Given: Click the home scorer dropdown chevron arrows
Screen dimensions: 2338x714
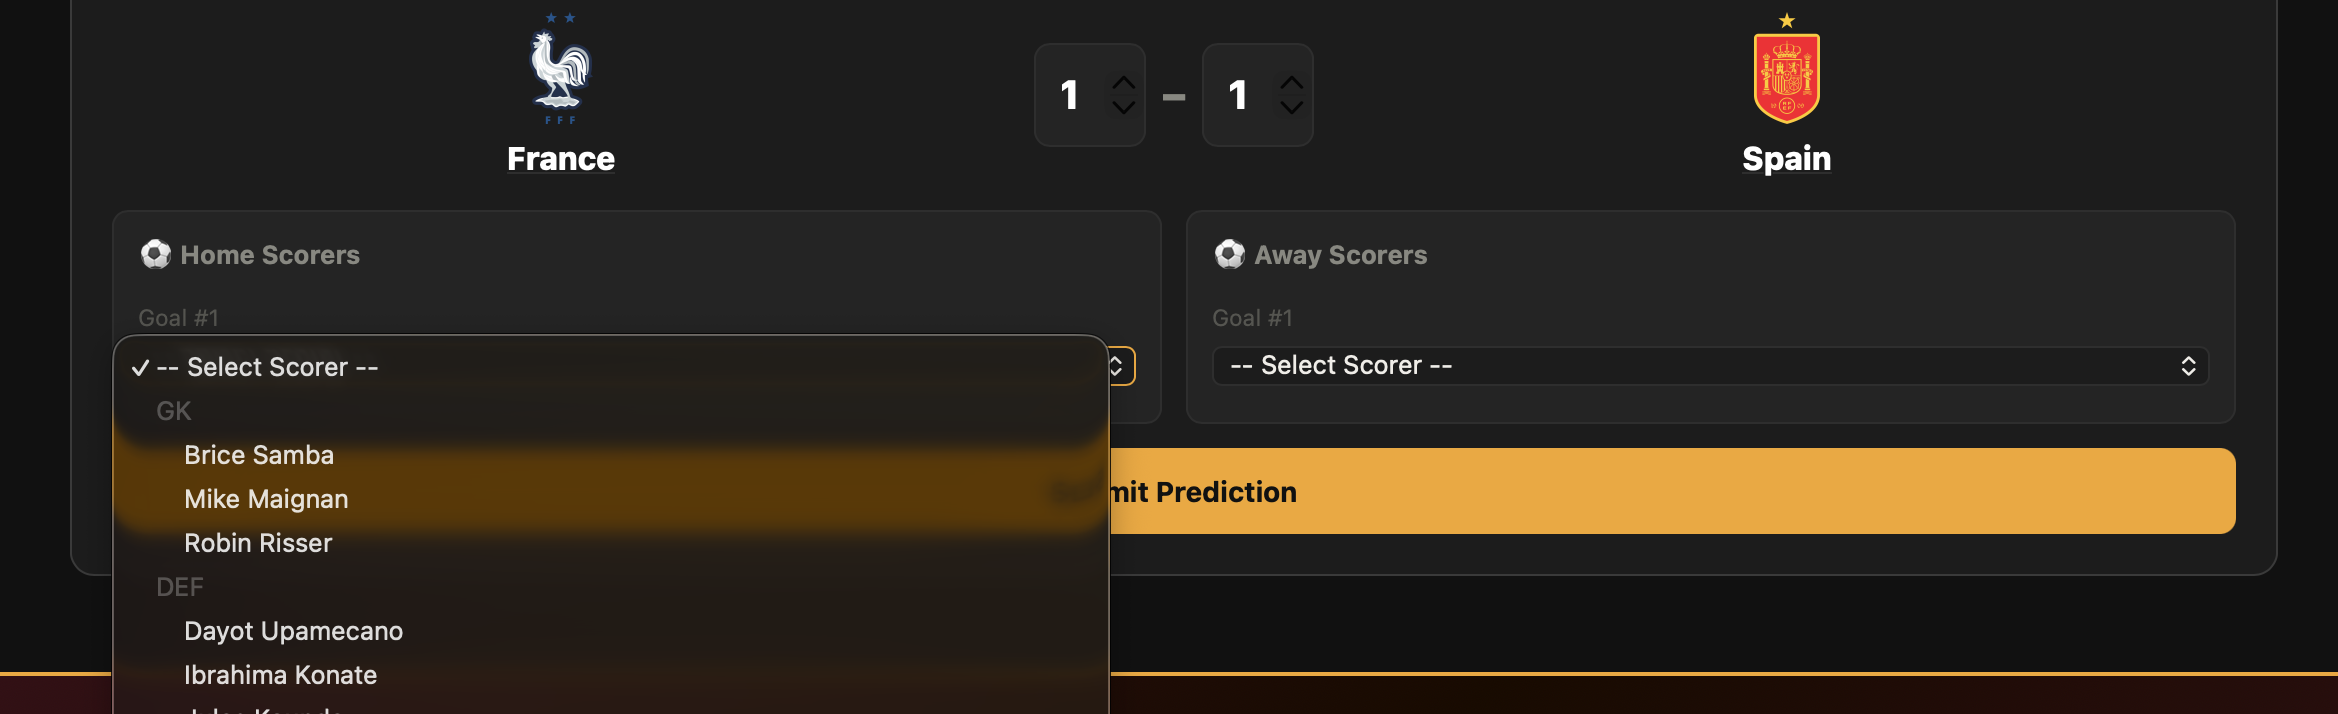Looking at the screenshot, I should click(x=1117, y=367).
